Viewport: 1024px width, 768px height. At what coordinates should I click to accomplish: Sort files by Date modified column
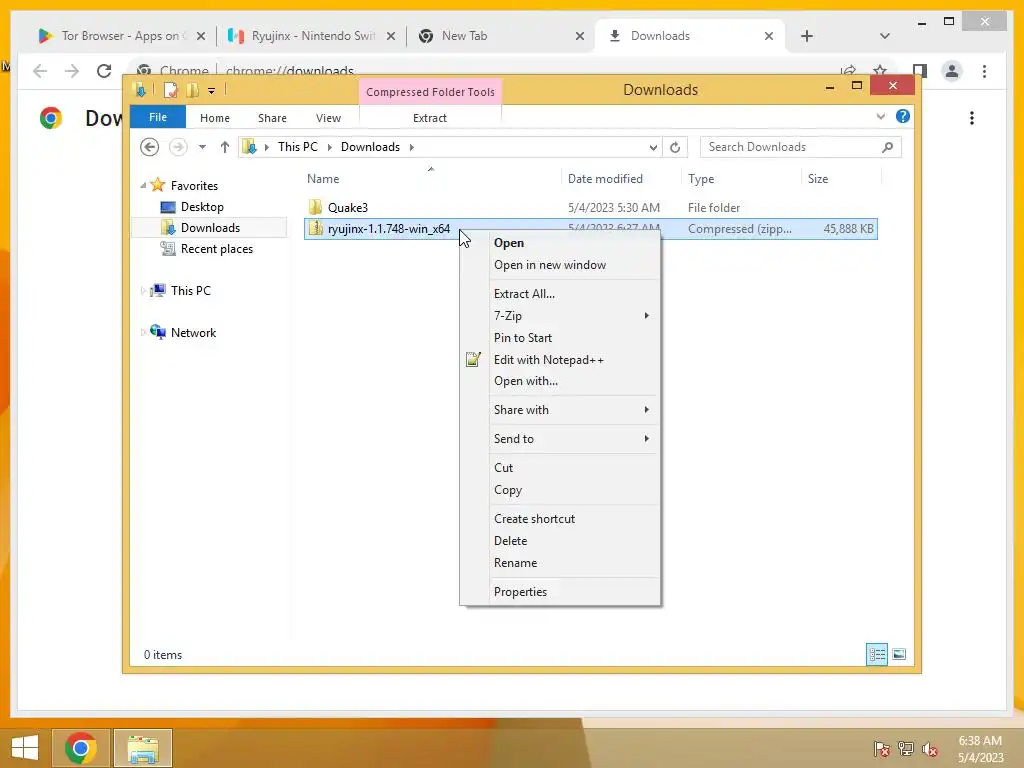click(605, 179)
